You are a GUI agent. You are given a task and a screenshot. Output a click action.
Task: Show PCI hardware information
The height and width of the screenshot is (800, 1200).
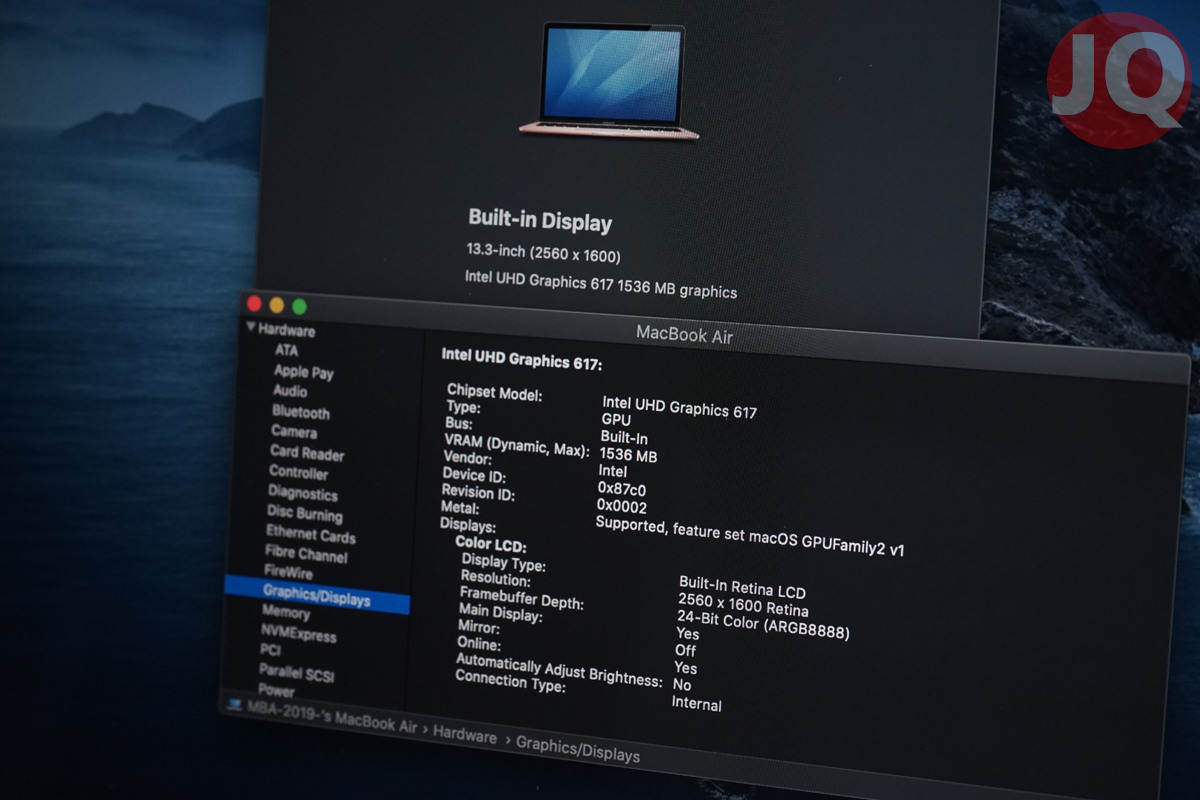pyautogui.click(x=269, y=650)
